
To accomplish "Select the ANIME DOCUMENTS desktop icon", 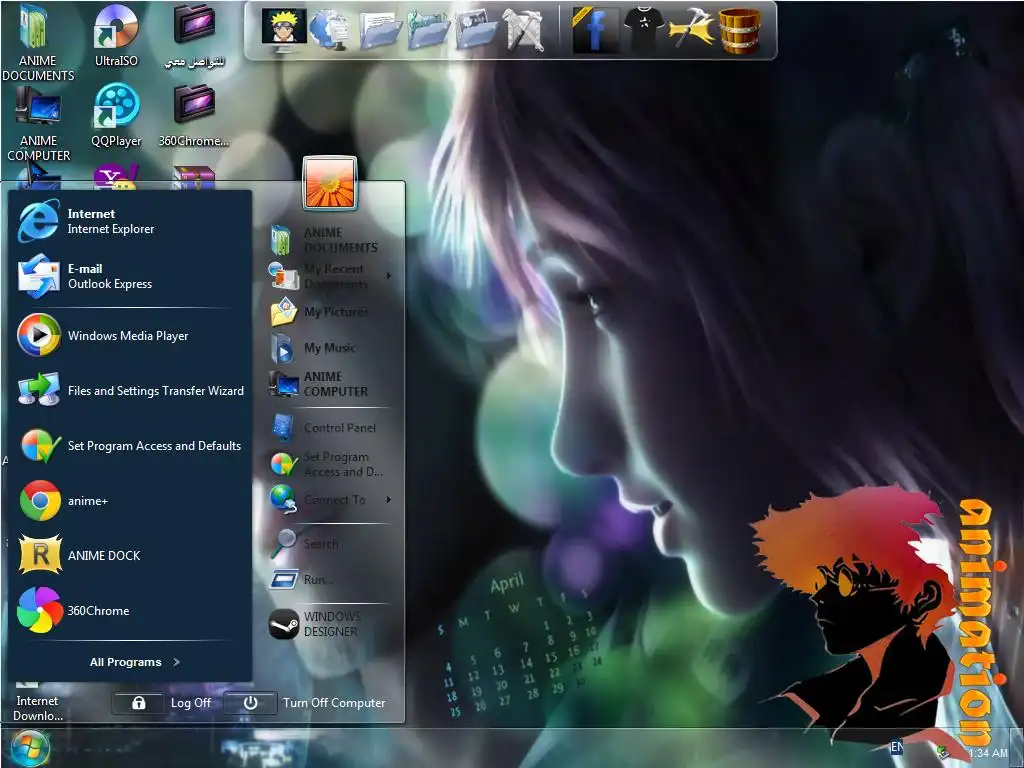I will tap(38, 43).
